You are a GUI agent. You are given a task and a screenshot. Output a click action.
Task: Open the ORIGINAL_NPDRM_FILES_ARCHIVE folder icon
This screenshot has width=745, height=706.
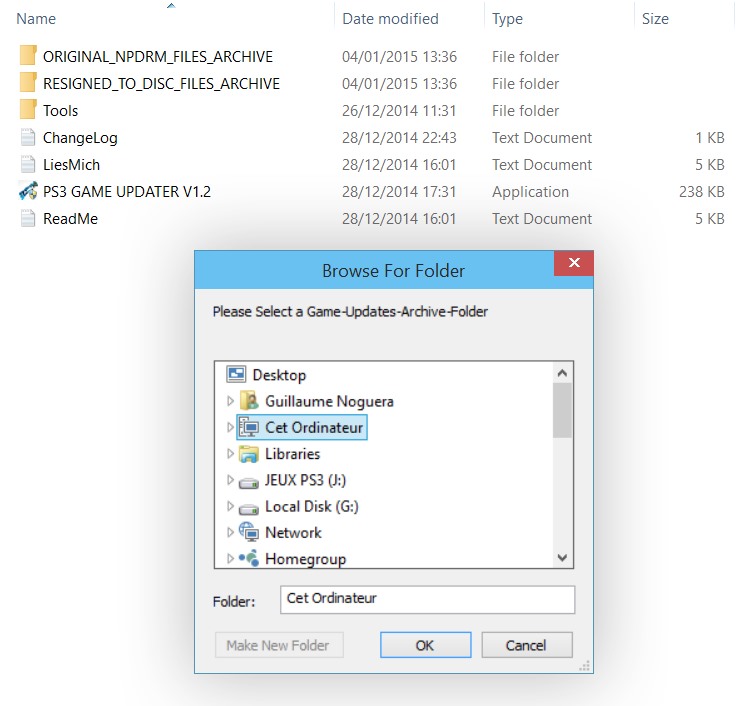tap(28, 56)
